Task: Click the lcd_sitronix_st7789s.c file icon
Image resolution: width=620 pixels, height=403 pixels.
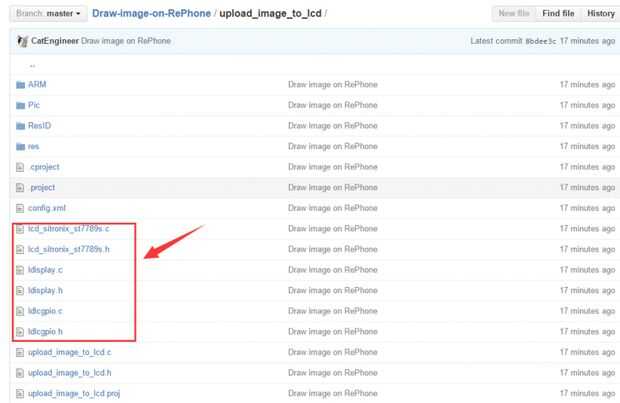Action: pyautogui.click(x=20, y=229)
